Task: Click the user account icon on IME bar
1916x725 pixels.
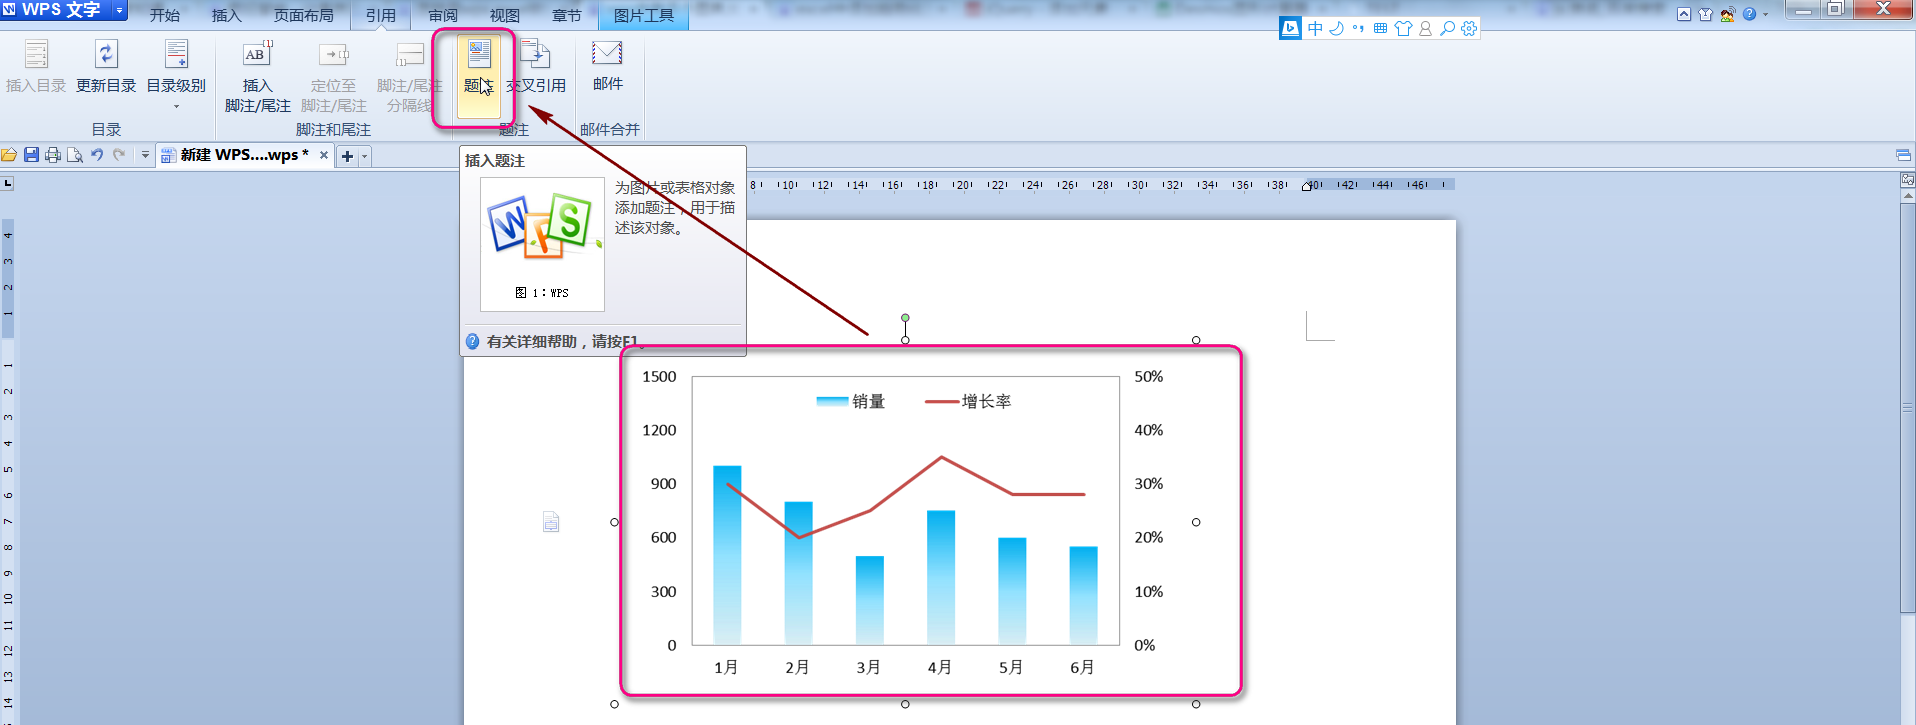Action: (x=1425, y=28)
